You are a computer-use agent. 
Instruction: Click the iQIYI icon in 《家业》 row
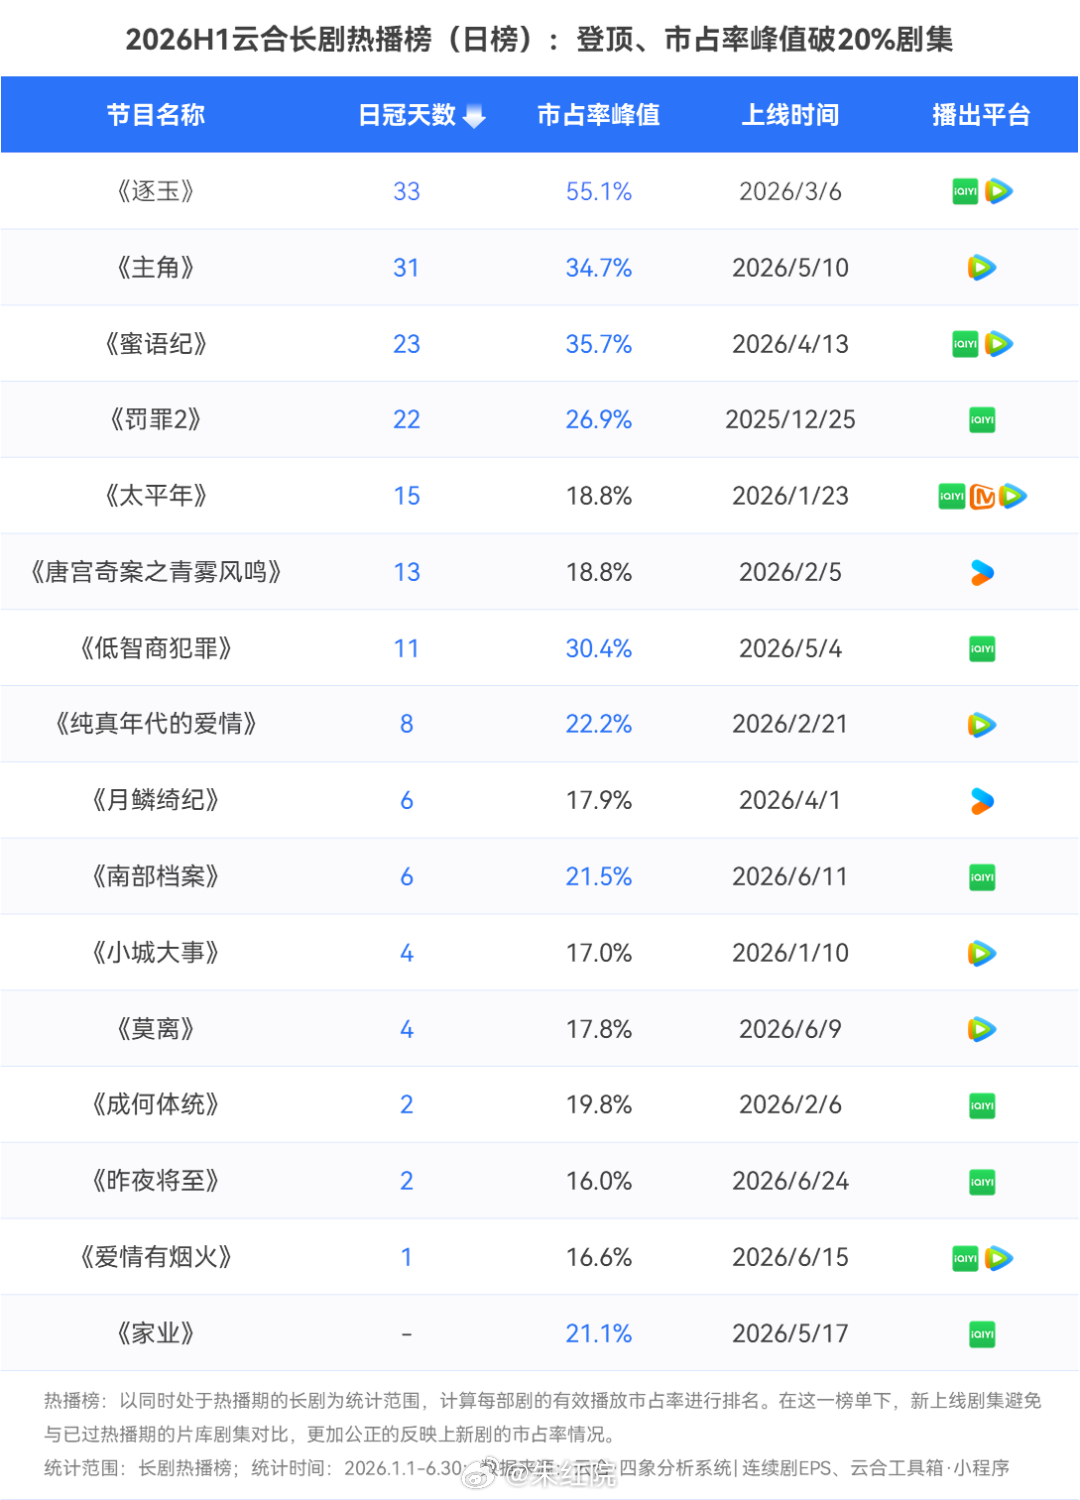tap(982, 1334)
